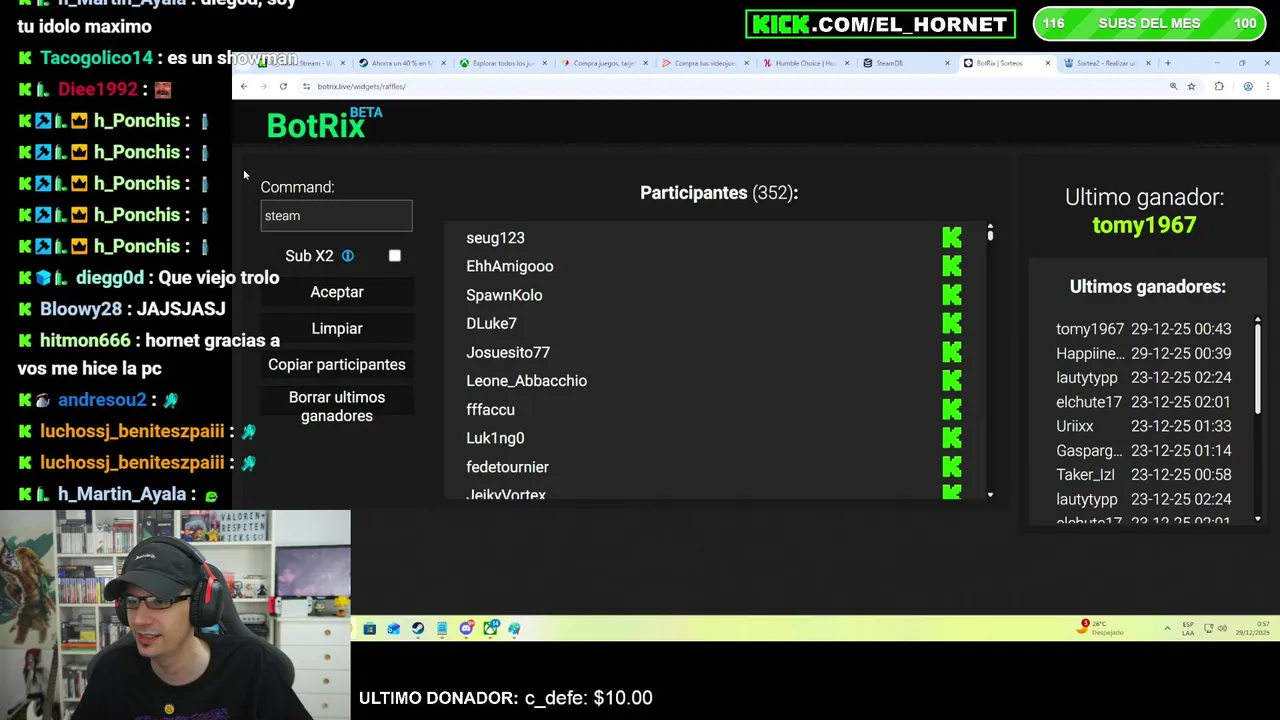Close the SteamDB tab

point(947,63)
